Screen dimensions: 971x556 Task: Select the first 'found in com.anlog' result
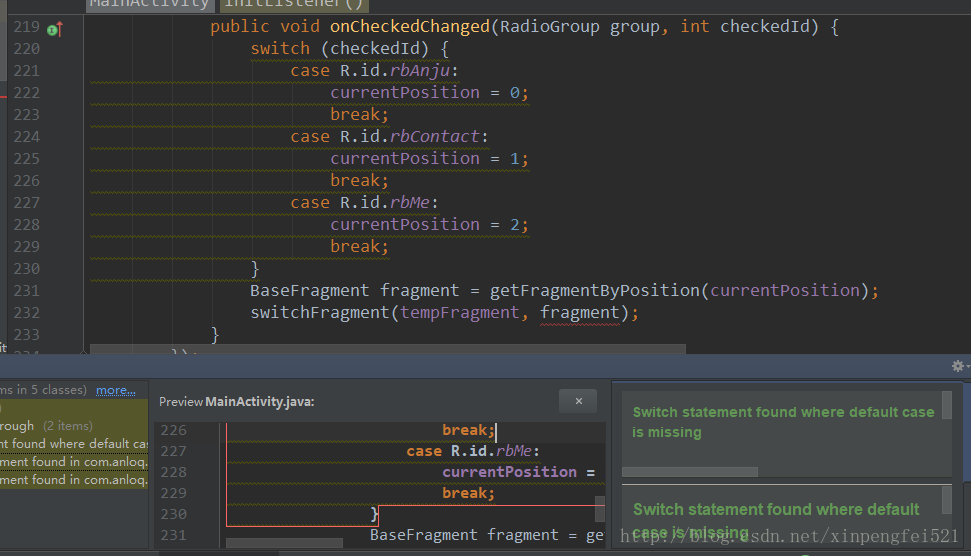[x=74, y=462]
